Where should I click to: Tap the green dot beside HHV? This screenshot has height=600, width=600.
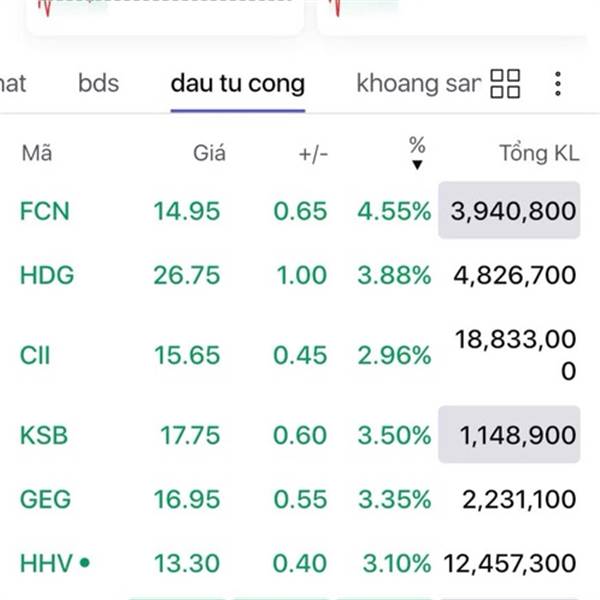pyautogui.click(x=85, y=562)
